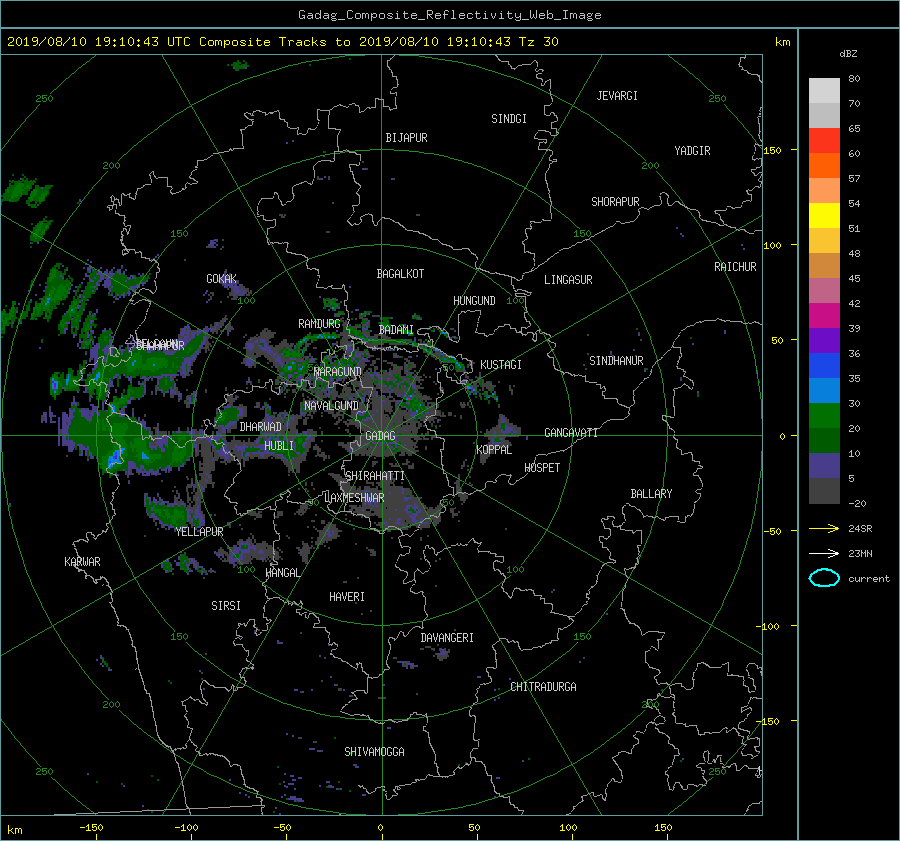Click the LINGASUR city label
Screen dimensions: 900x841
pyautogui.click(x=568, y=280)
